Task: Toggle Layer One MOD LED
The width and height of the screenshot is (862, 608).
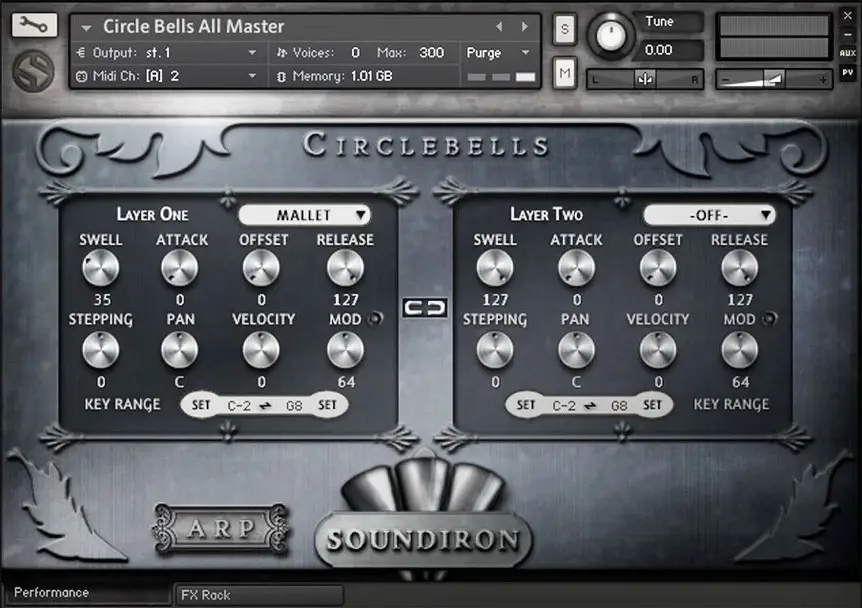Action: [x=375, y=318]
